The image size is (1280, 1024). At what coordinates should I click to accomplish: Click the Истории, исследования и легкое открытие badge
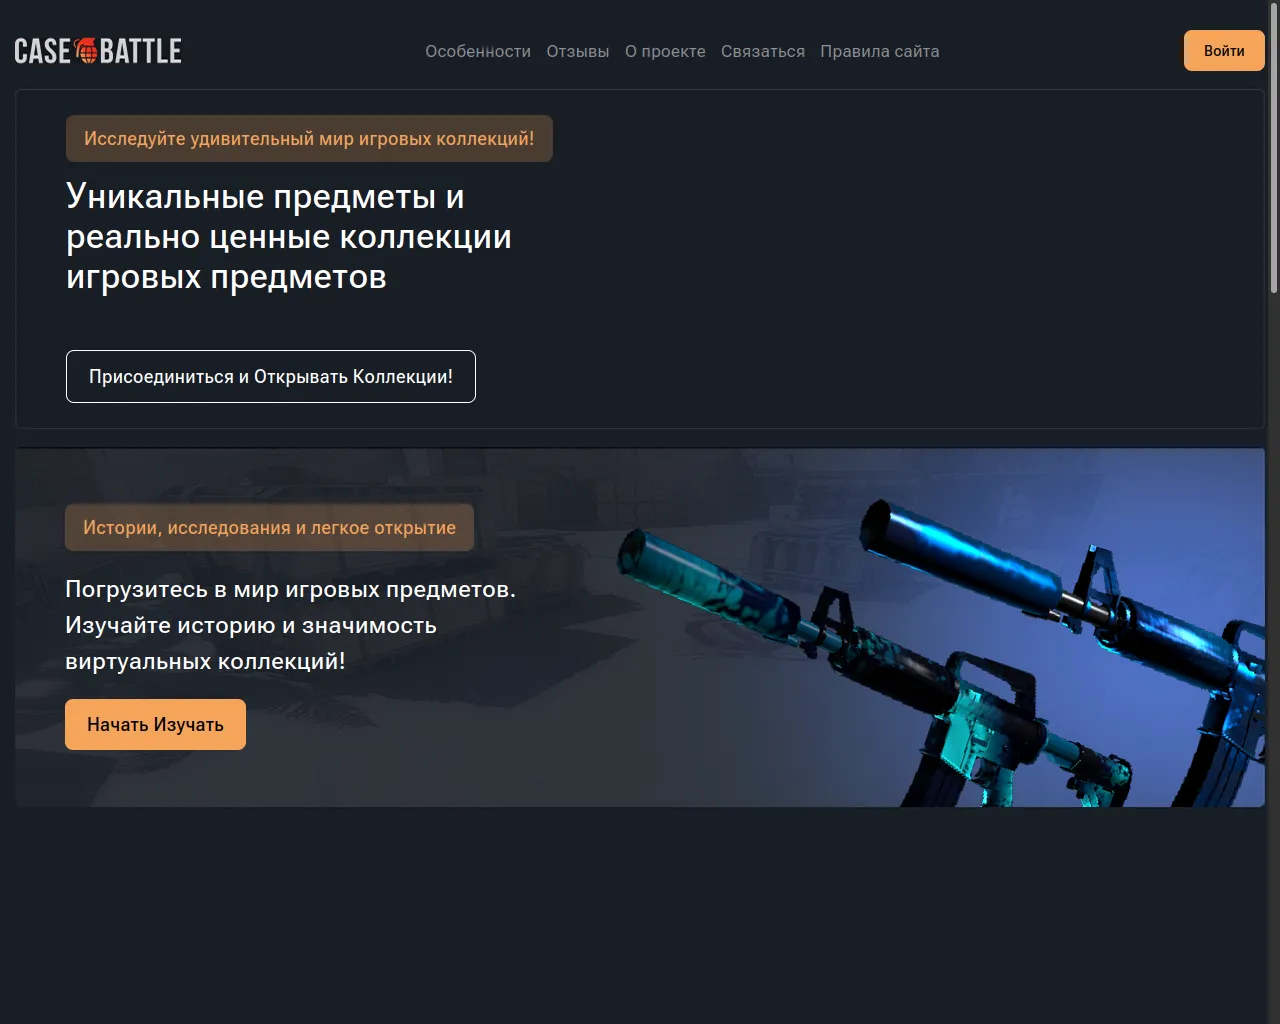pyautogui.click(x=269, y=528)
